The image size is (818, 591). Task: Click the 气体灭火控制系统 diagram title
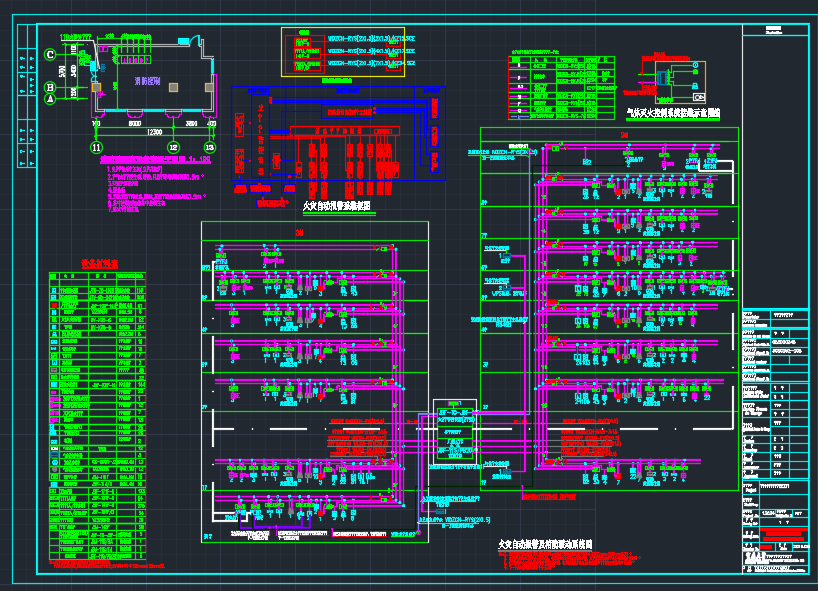673,114
